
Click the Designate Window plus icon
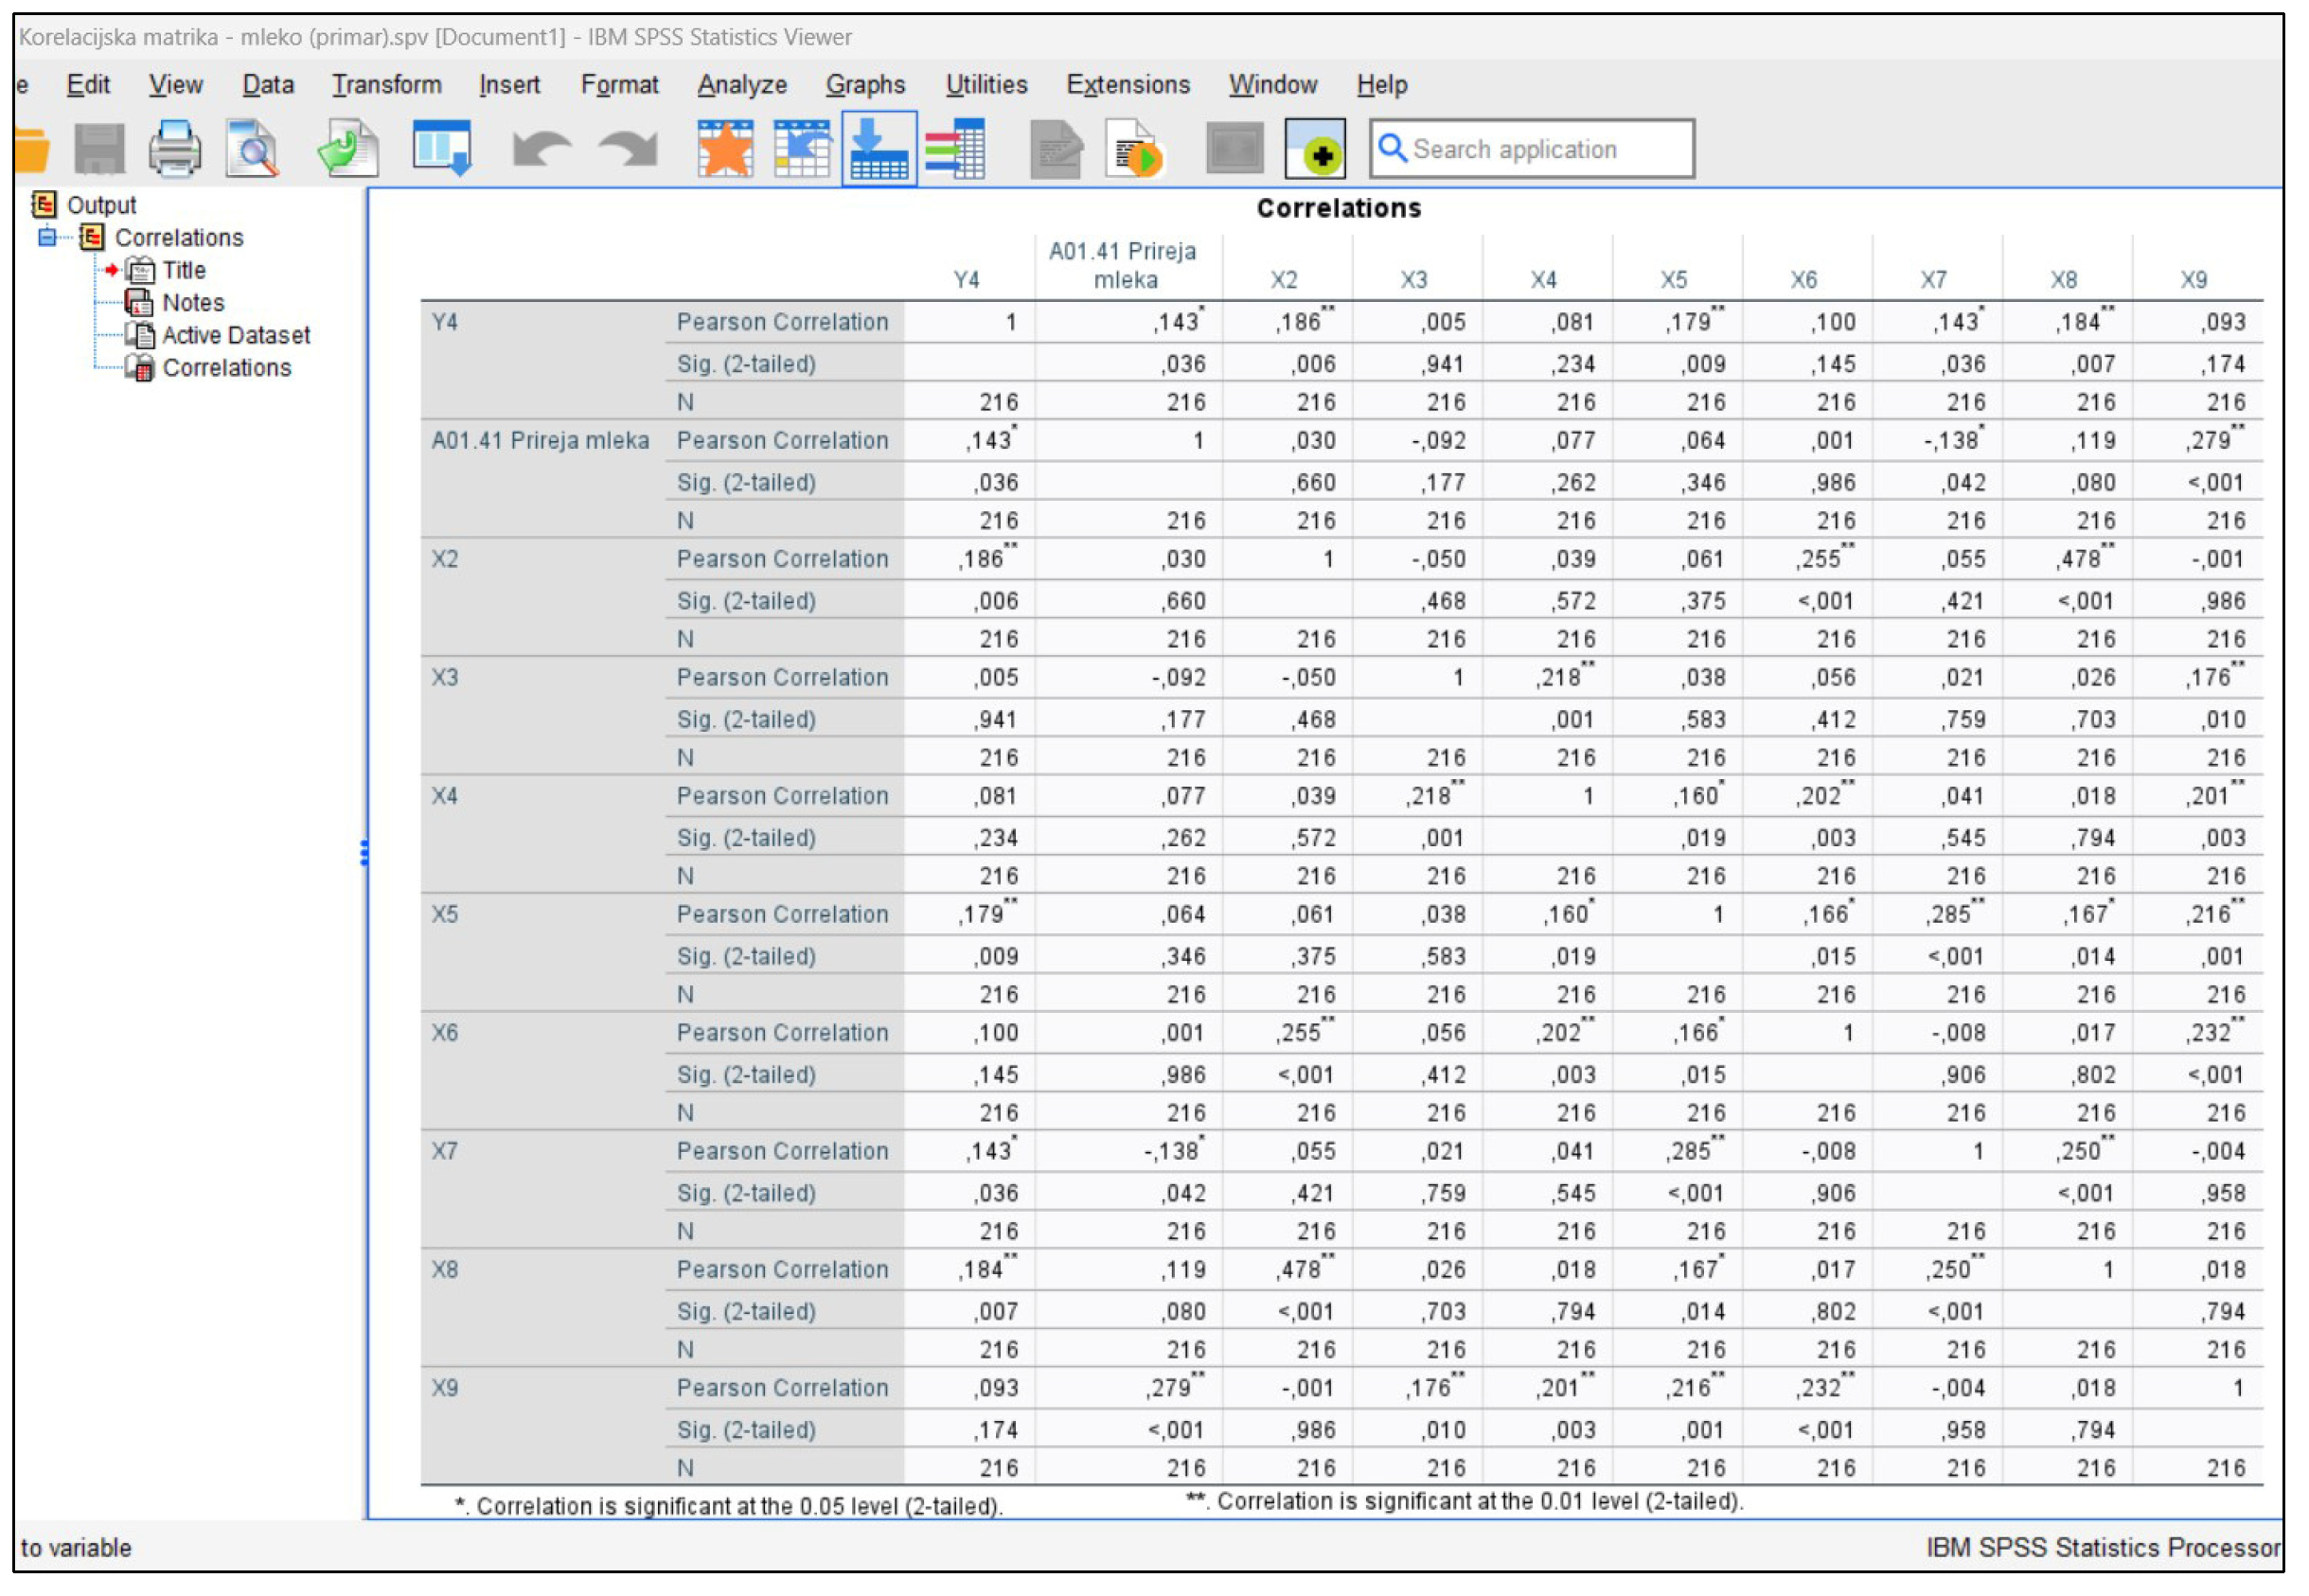[x=1318, y=149]
